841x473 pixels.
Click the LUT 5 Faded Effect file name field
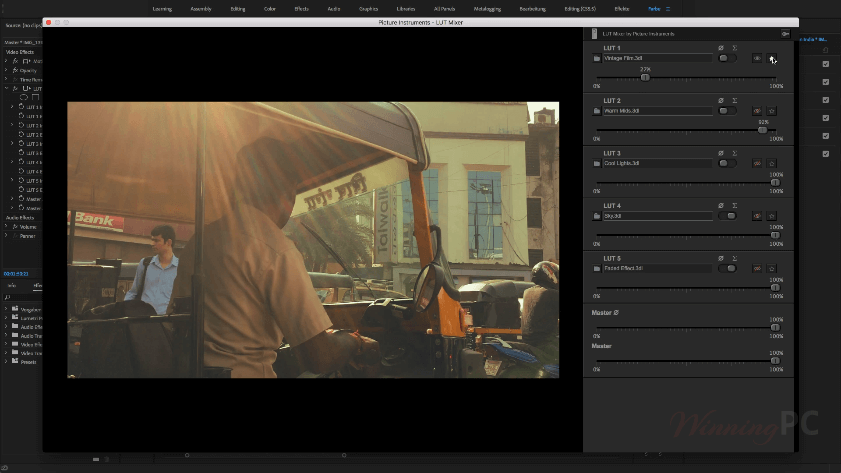[658, 269]
